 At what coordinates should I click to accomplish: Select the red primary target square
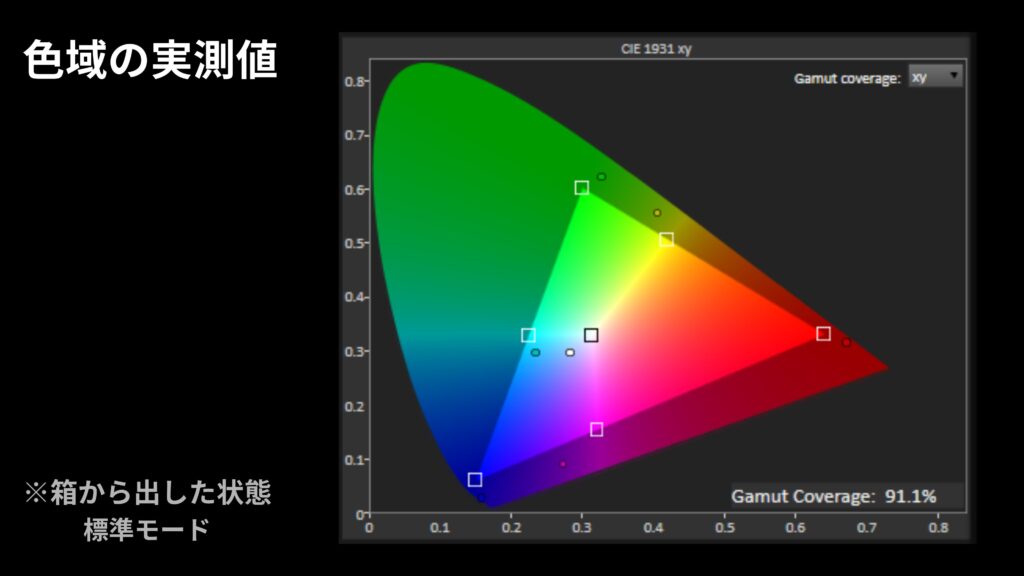[x=824, y=334]
